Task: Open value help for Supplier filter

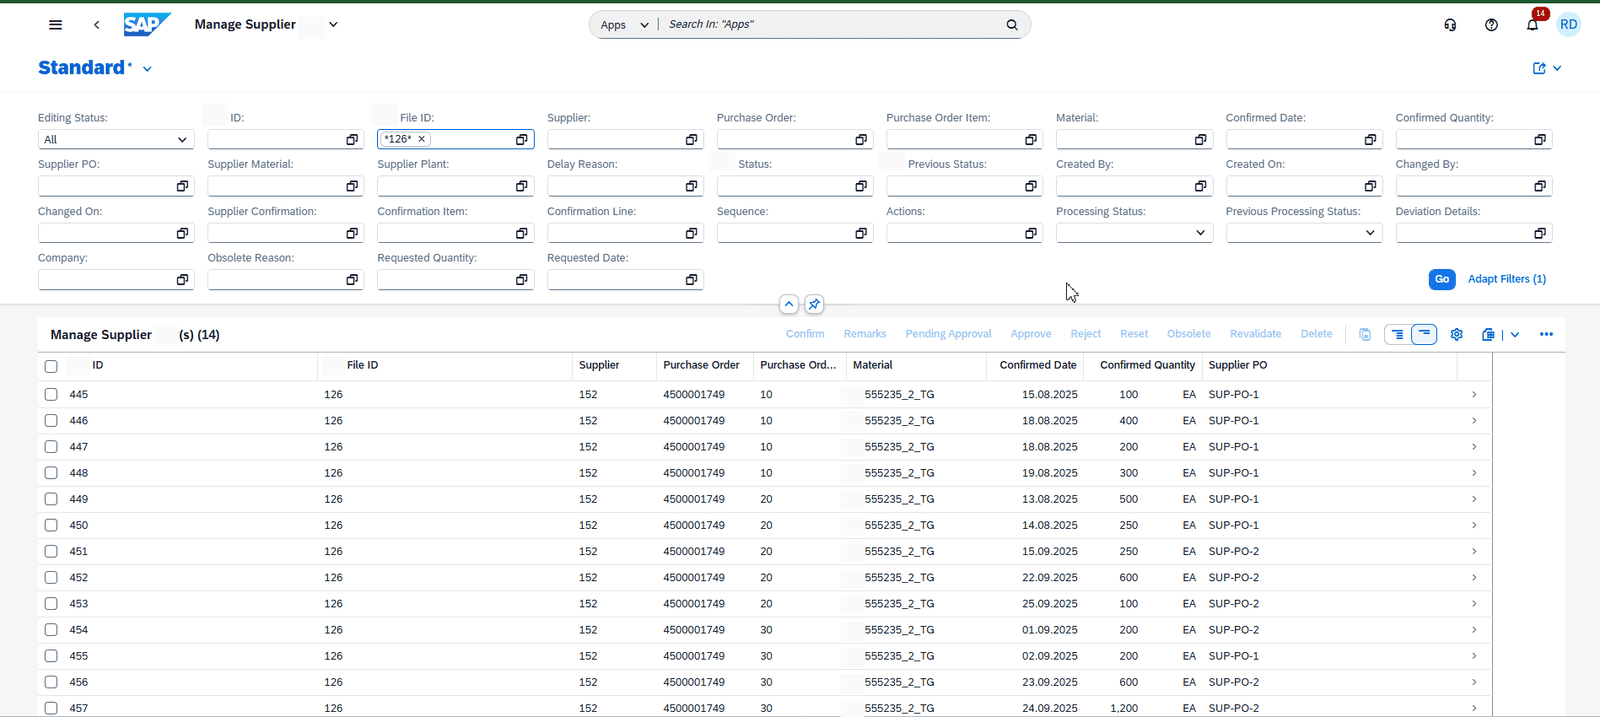Action: coord(691,140)
